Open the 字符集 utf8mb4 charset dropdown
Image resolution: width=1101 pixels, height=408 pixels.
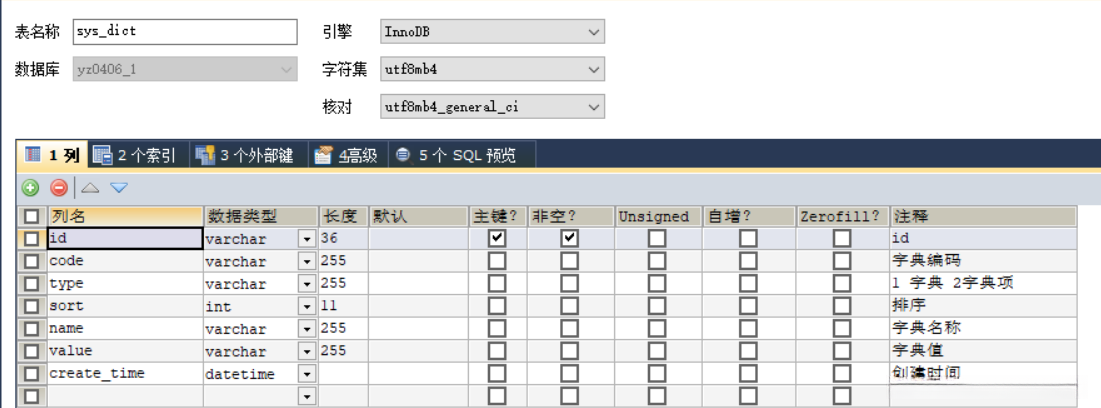point(594,69)
